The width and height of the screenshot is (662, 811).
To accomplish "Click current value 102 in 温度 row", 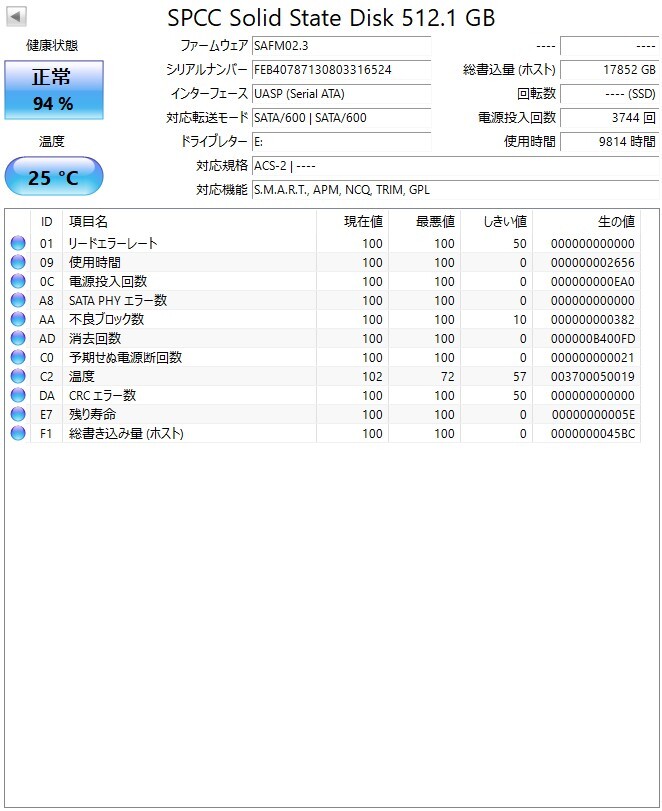I will tap(372, 376).
